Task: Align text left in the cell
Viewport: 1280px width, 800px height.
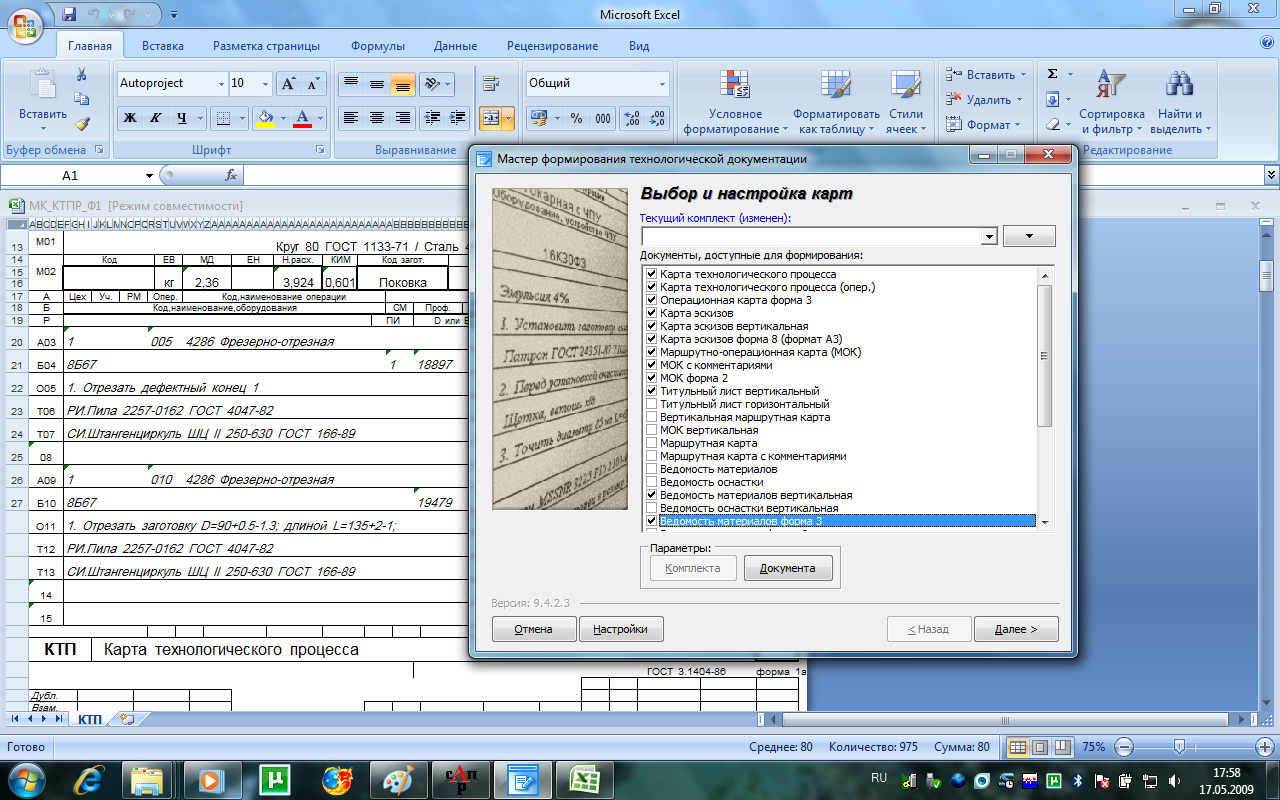Action: click(350, 118)
